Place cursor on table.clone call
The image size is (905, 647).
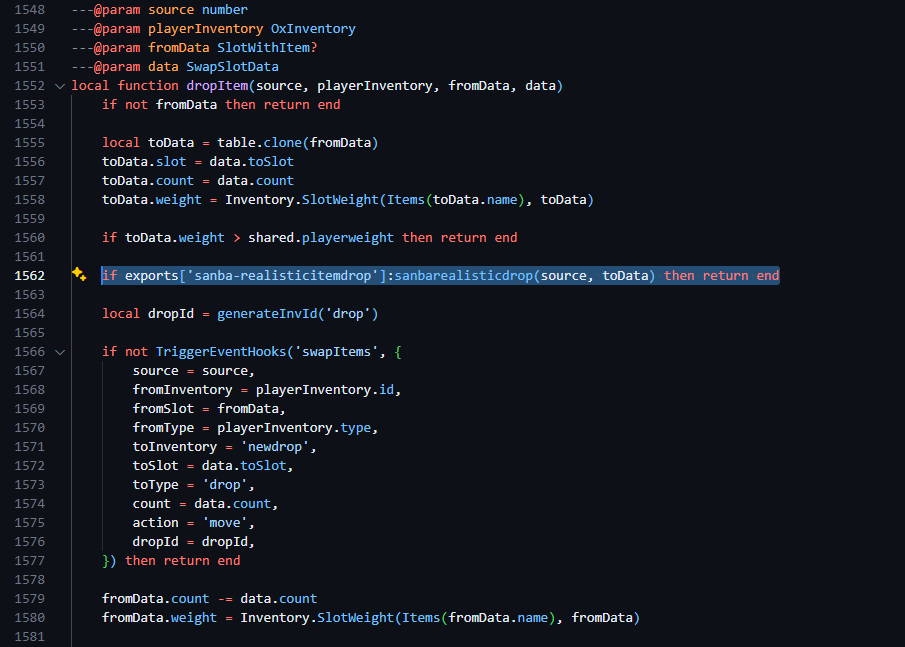click(255, 143)
